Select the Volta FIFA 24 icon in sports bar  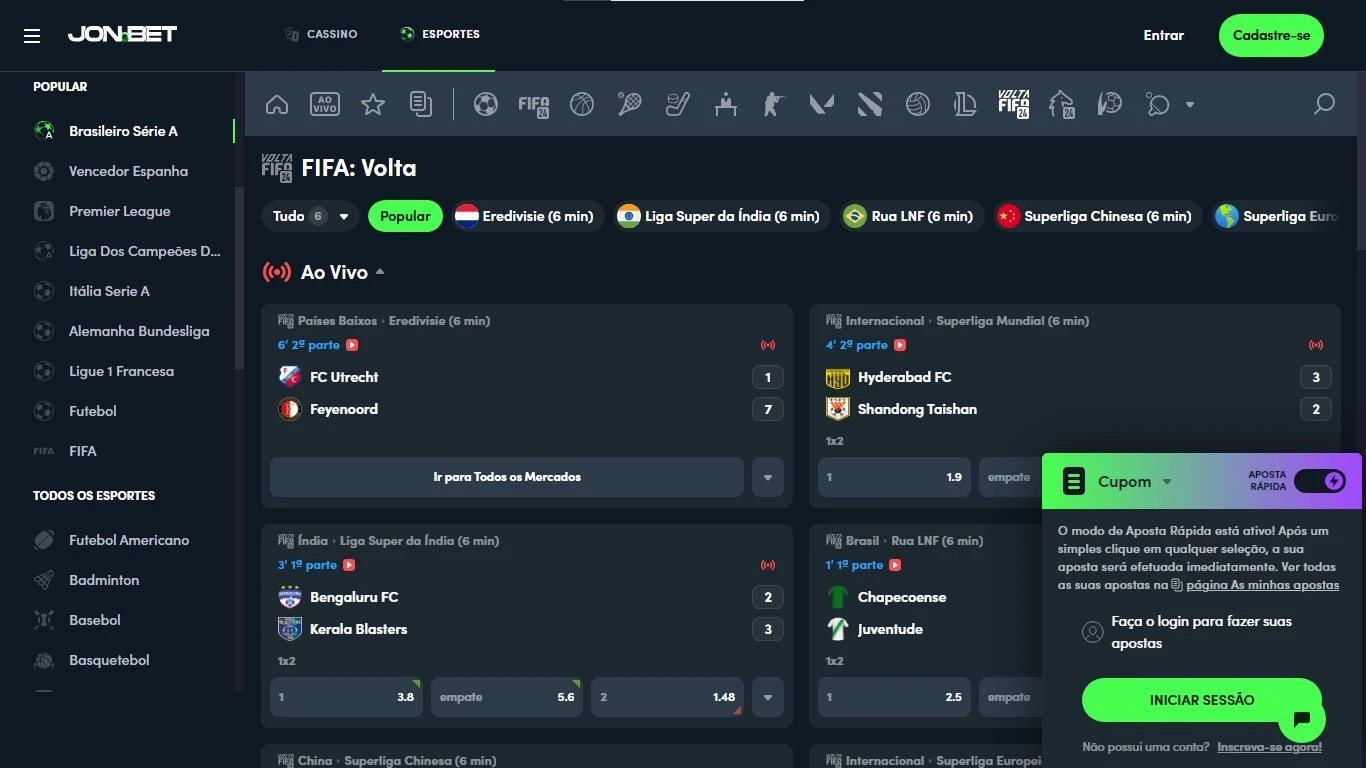pyautogui.click(x=1014, y=104)
